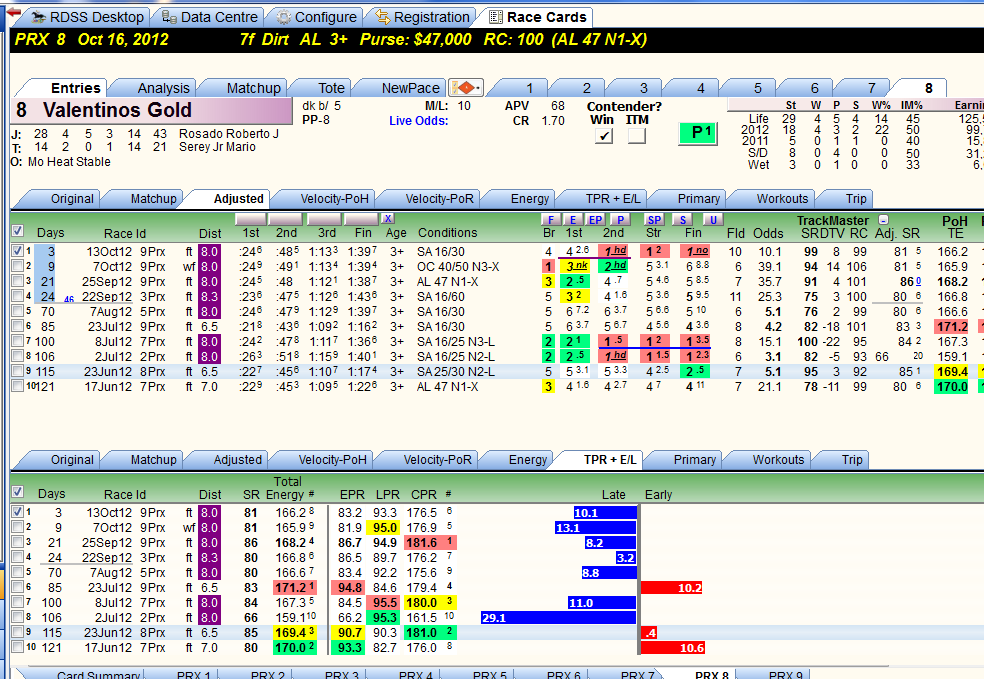Click the blue 29.1 Late bar
The image size is (984, 679).
[x=559, y=618]
